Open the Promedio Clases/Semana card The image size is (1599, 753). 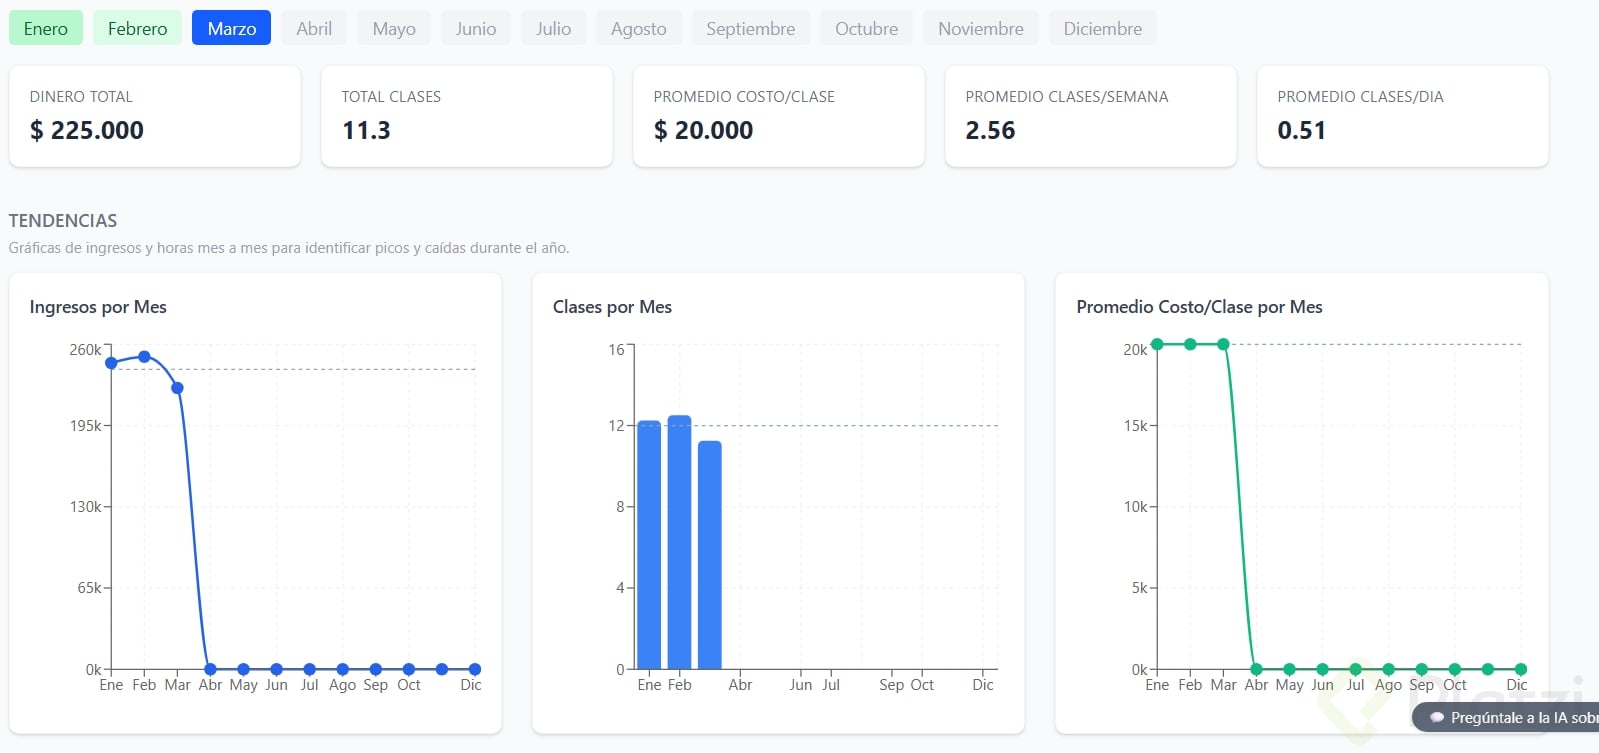[x=1091, y=116]
